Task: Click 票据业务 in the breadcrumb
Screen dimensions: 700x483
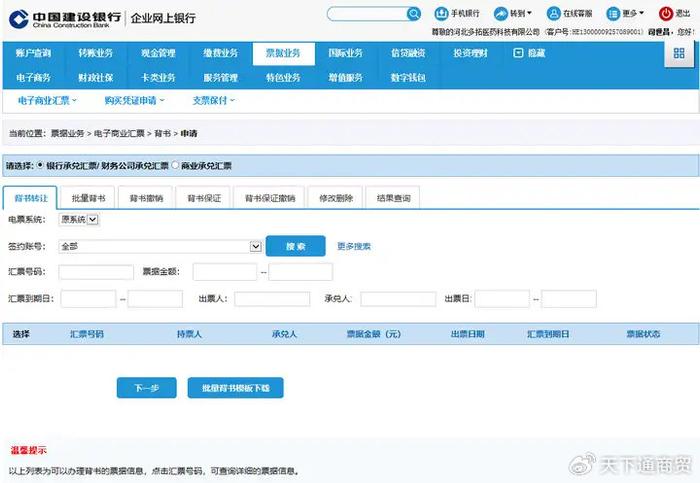Action: [x=67, y=133]
